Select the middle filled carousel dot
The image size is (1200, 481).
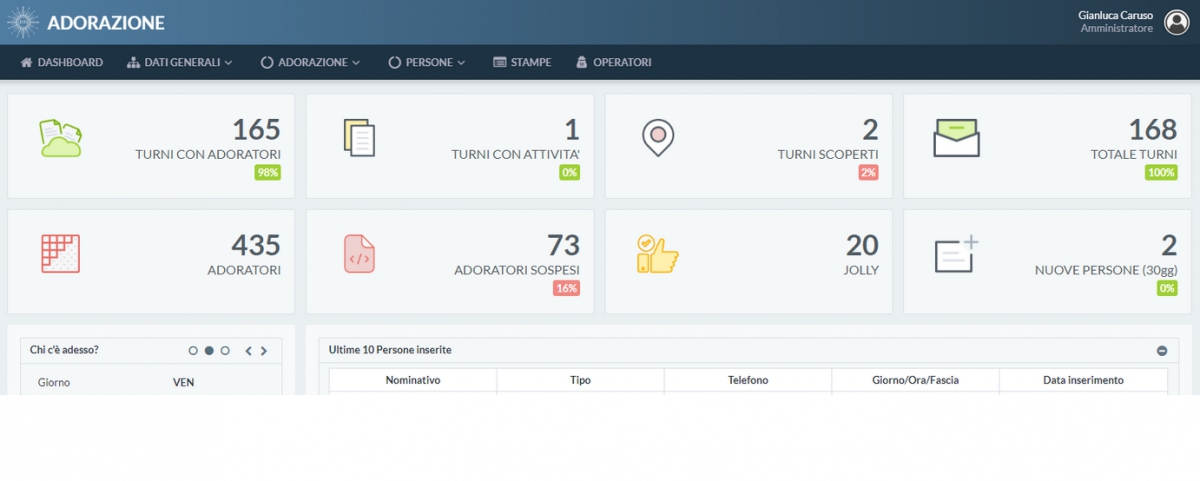pos(209,351)
